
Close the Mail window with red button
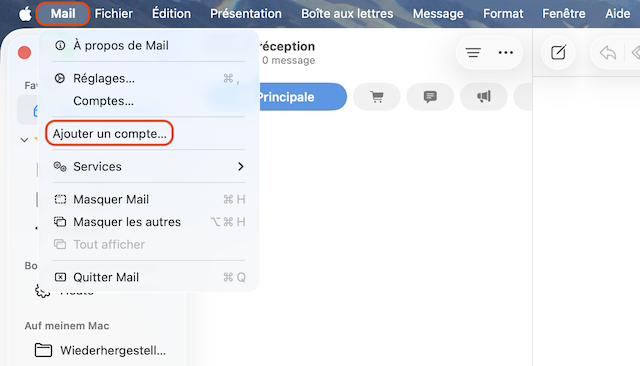(x=24, y=53)
